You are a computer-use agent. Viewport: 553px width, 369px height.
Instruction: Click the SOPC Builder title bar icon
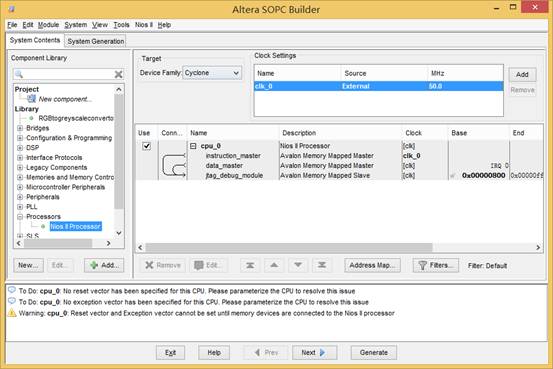(x=11, y=8)
